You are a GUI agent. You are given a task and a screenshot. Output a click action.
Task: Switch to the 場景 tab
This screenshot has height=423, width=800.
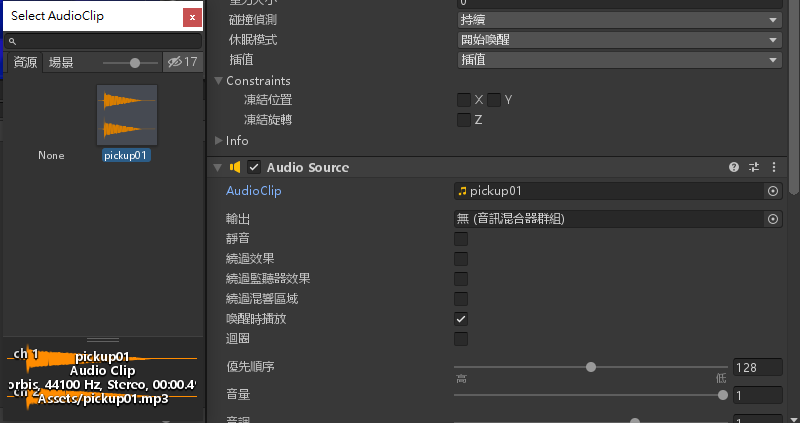[x=61, y=62]
